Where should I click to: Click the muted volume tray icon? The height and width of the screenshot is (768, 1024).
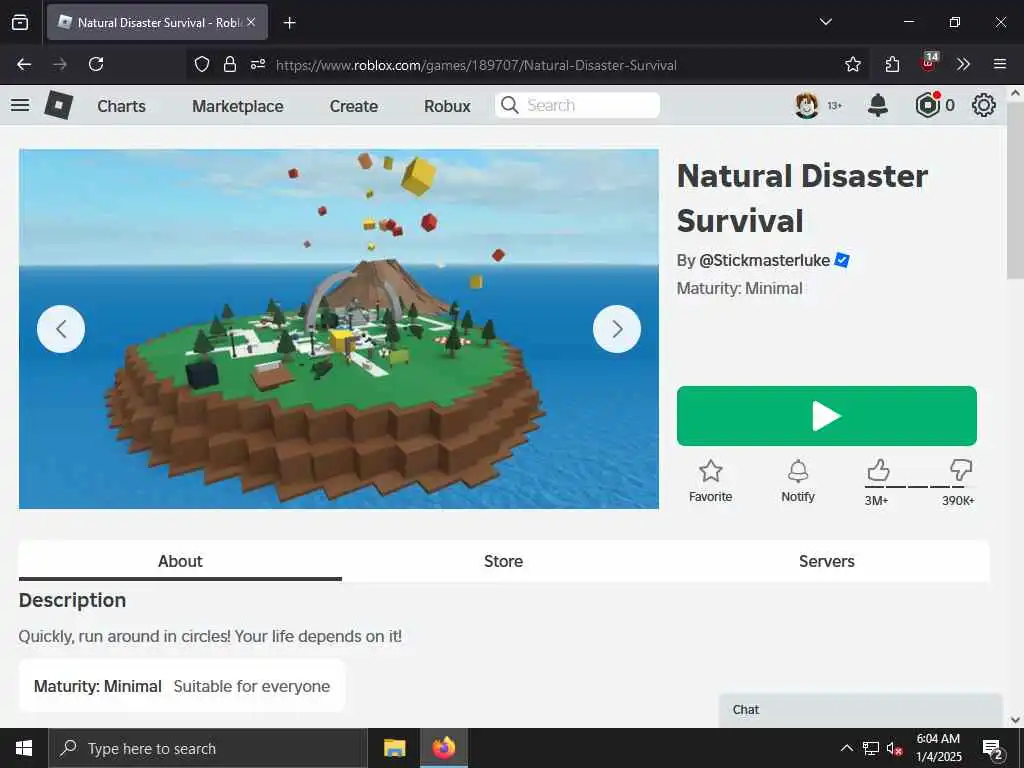(895, 748)
